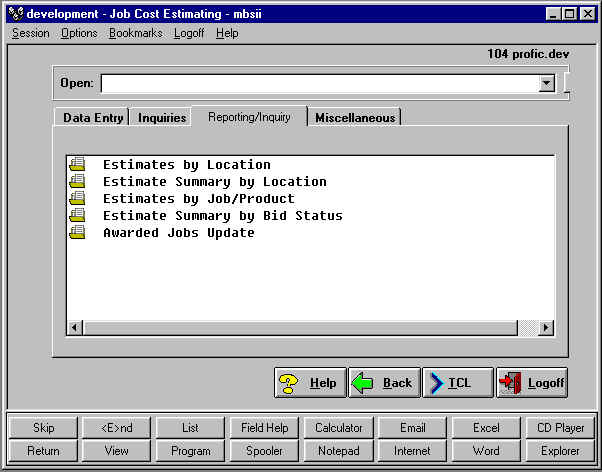Viewport: 602px width, 472px height.
Task: Click the report icon beside Estimates by Location
Action: pyautogui.click(x=77, y=164)
